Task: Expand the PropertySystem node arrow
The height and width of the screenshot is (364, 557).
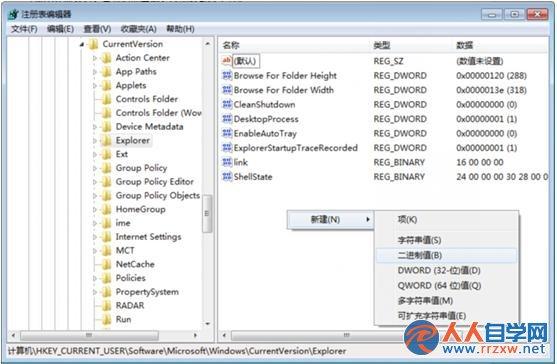Action: (x=94, y=292)
